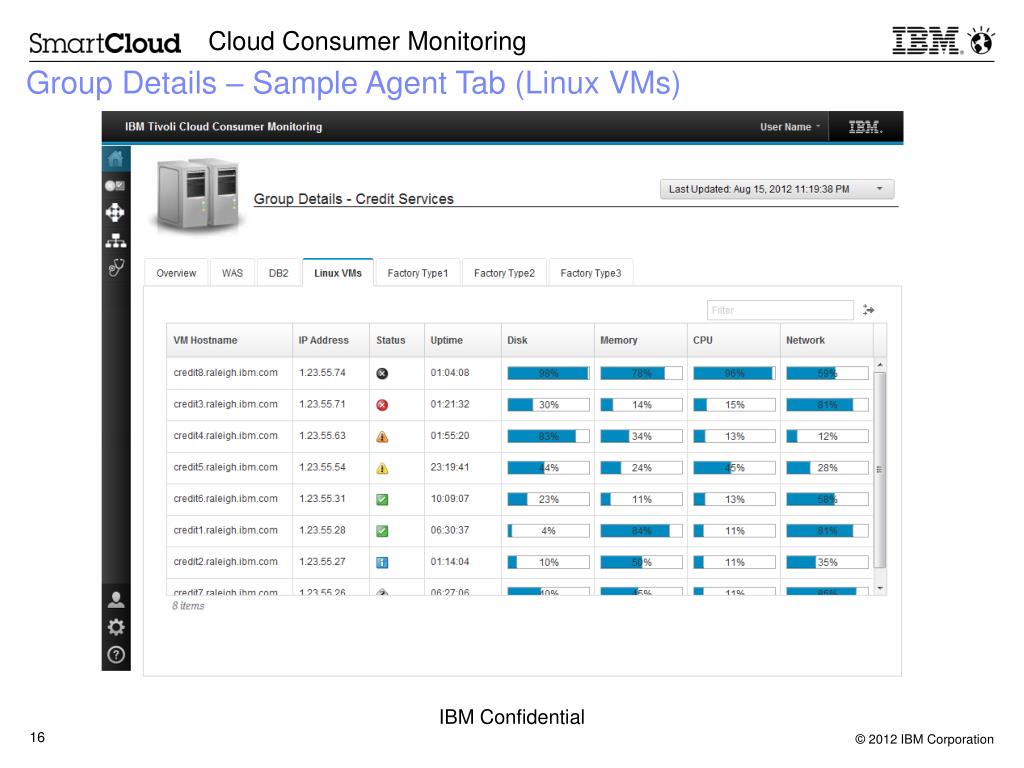Sort by the Disk column header
Screen dimensions: 1024x768
(x=548, y=340)
